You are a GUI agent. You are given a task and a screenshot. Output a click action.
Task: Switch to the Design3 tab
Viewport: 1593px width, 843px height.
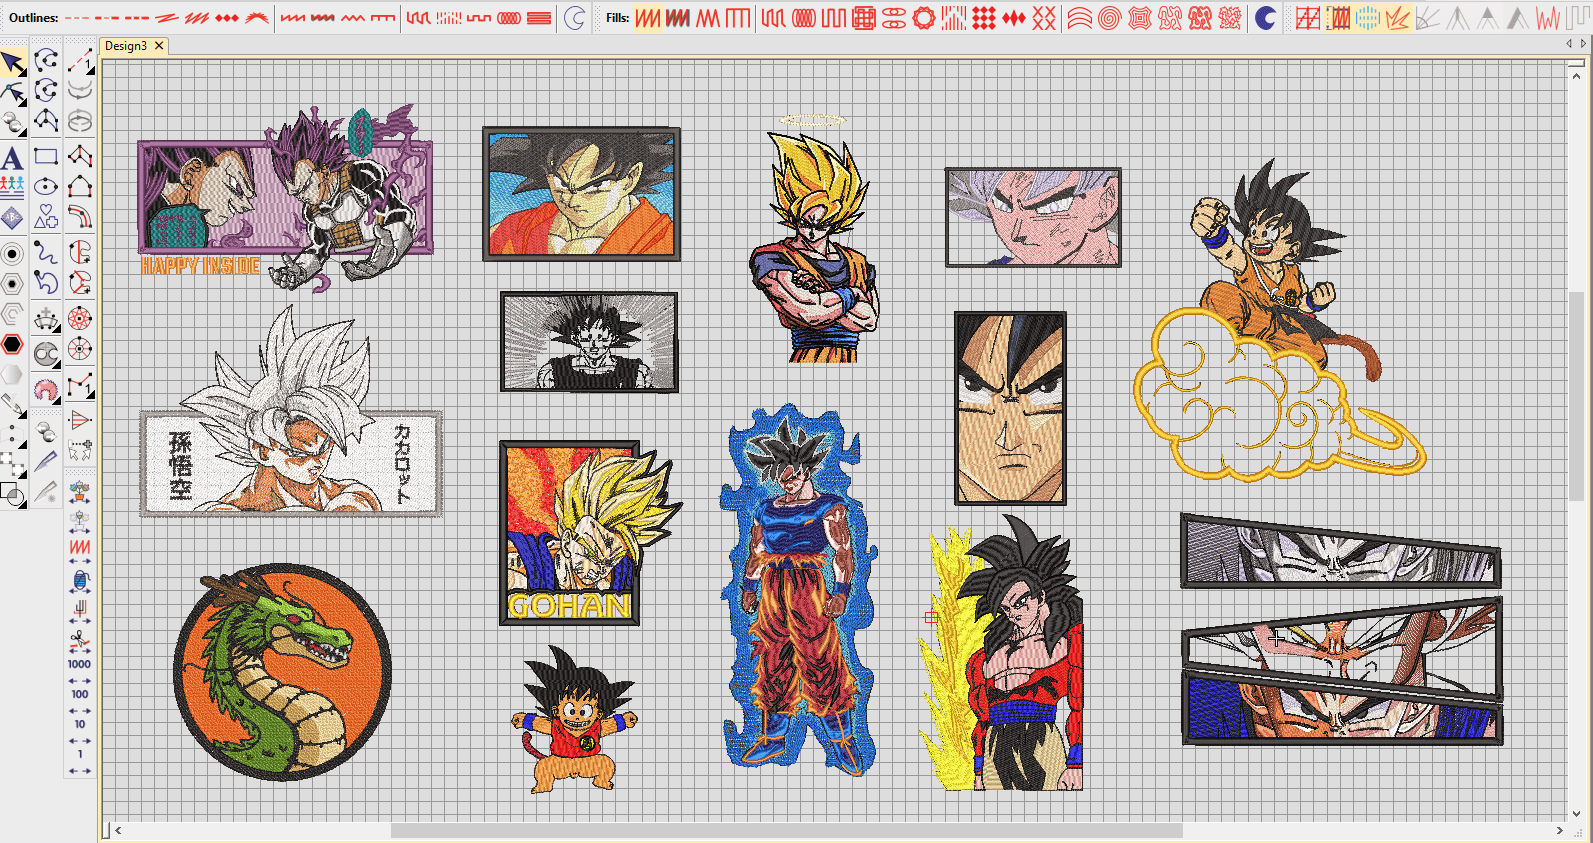[126, 46]
